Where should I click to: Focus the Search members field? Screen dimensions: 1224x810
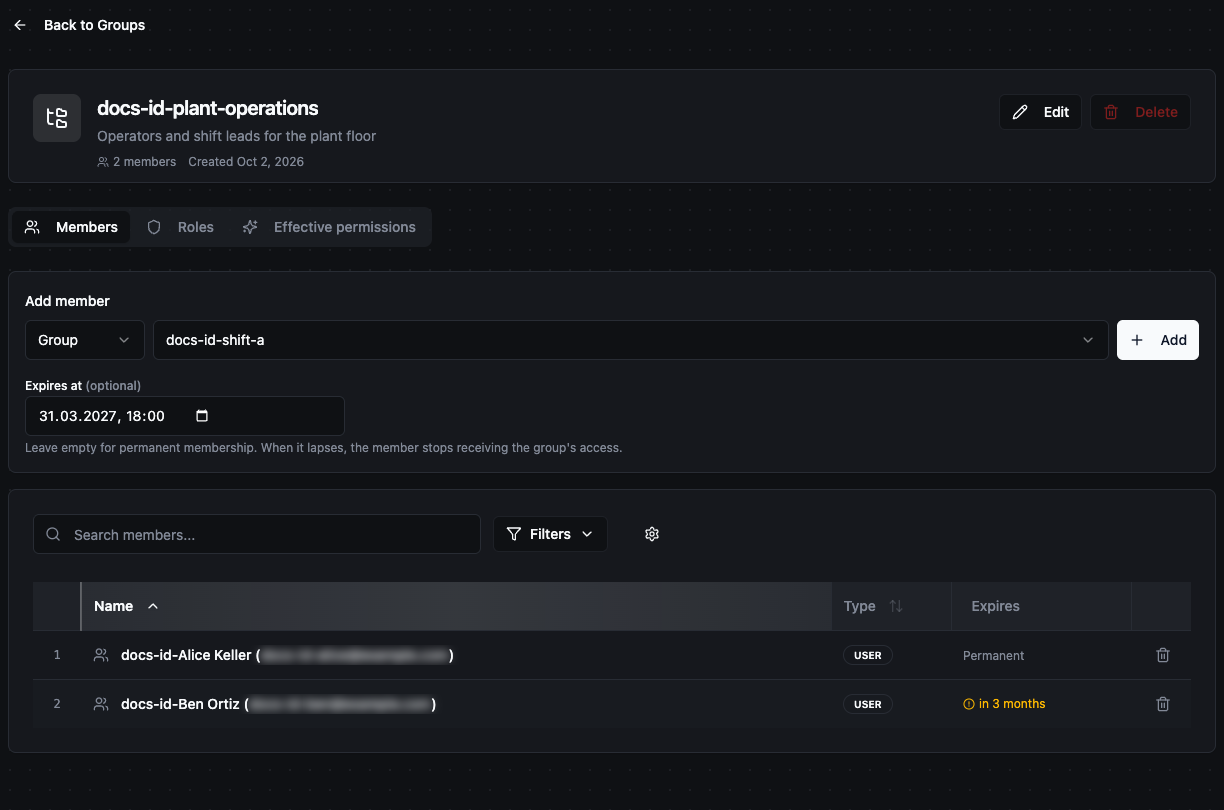tap(257, 534)
